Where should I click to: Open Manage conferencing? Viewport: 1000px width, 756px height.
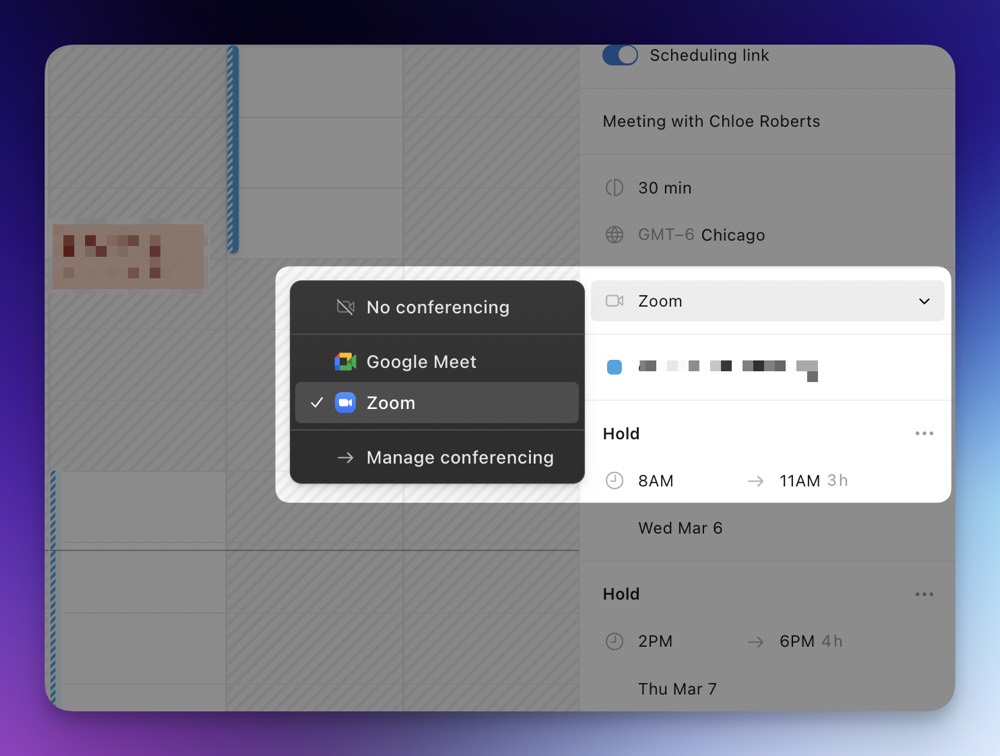coord(437,457)
